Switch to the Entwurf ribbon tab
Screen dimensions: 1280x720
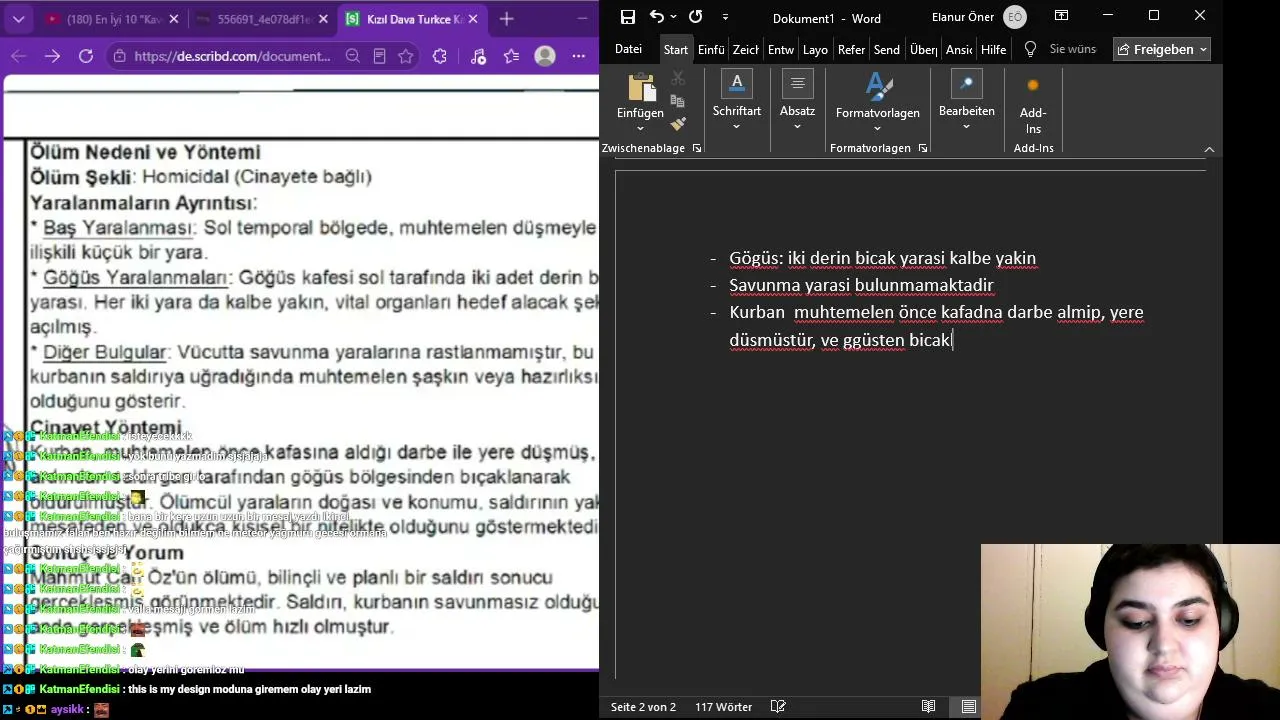point(781,49)
